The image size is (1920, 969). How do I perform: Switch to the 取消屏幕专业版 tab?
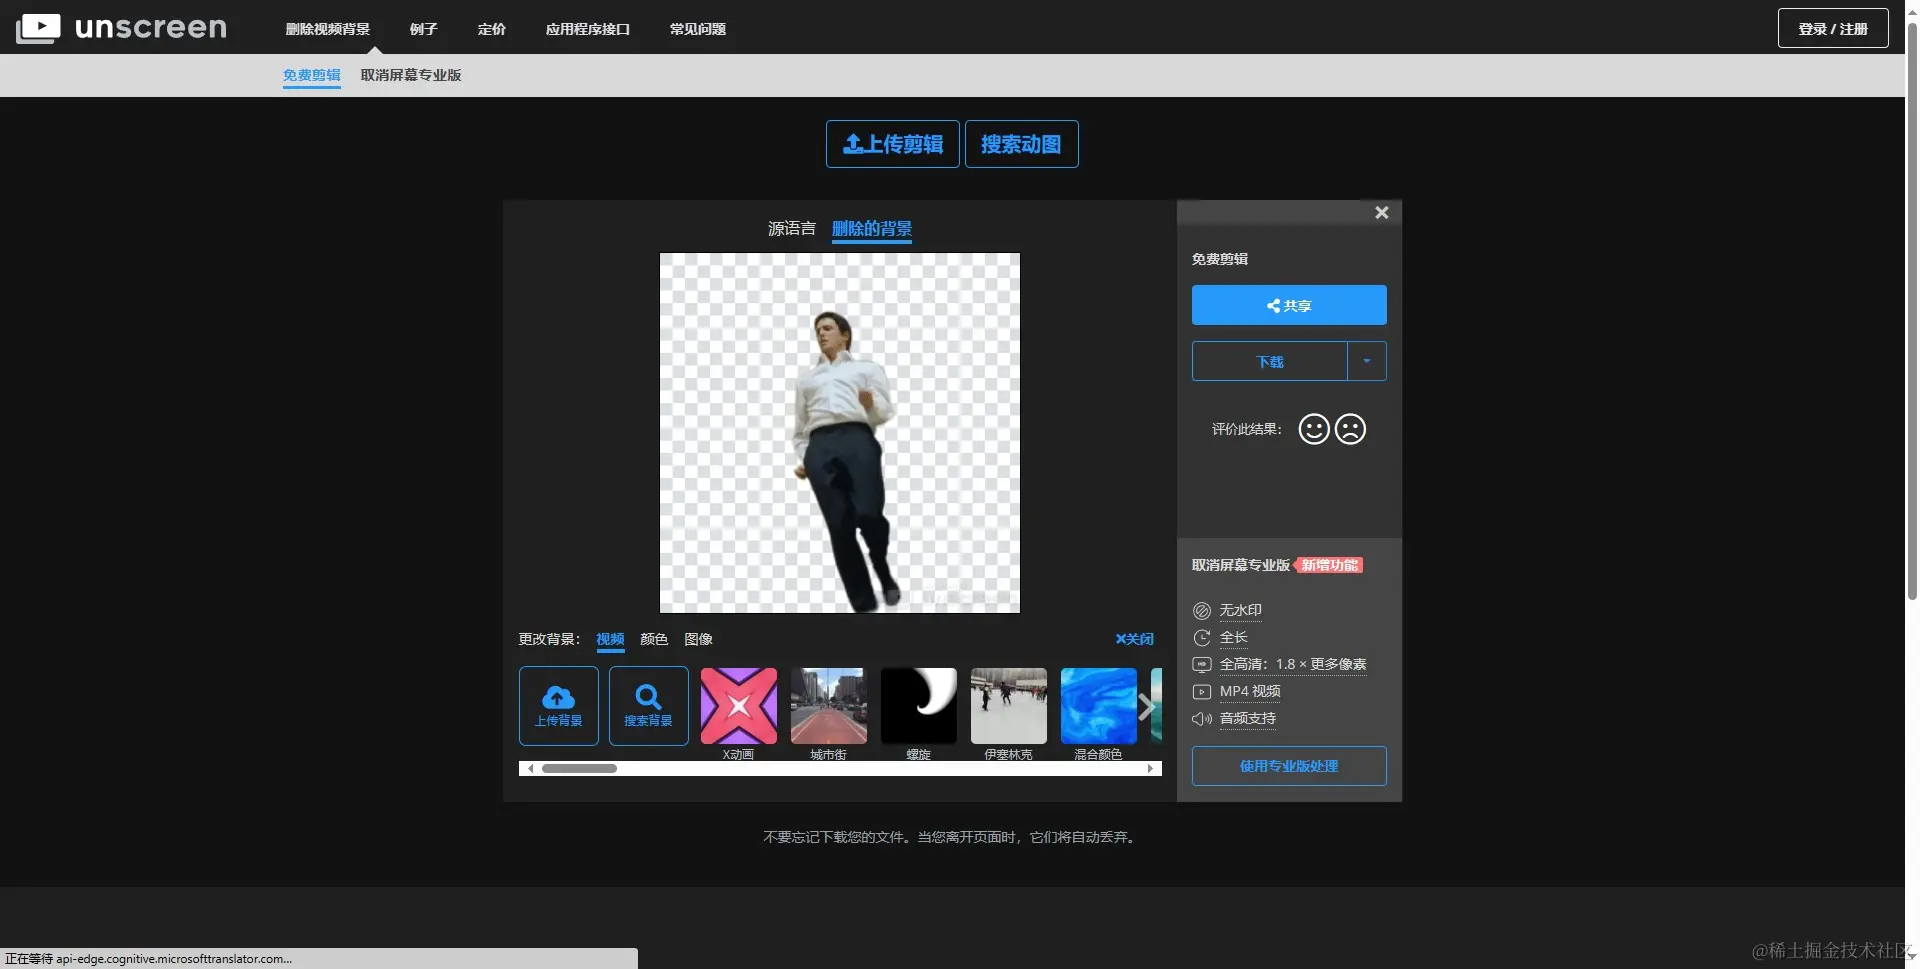pyautogui.click(x=410, y=75)
